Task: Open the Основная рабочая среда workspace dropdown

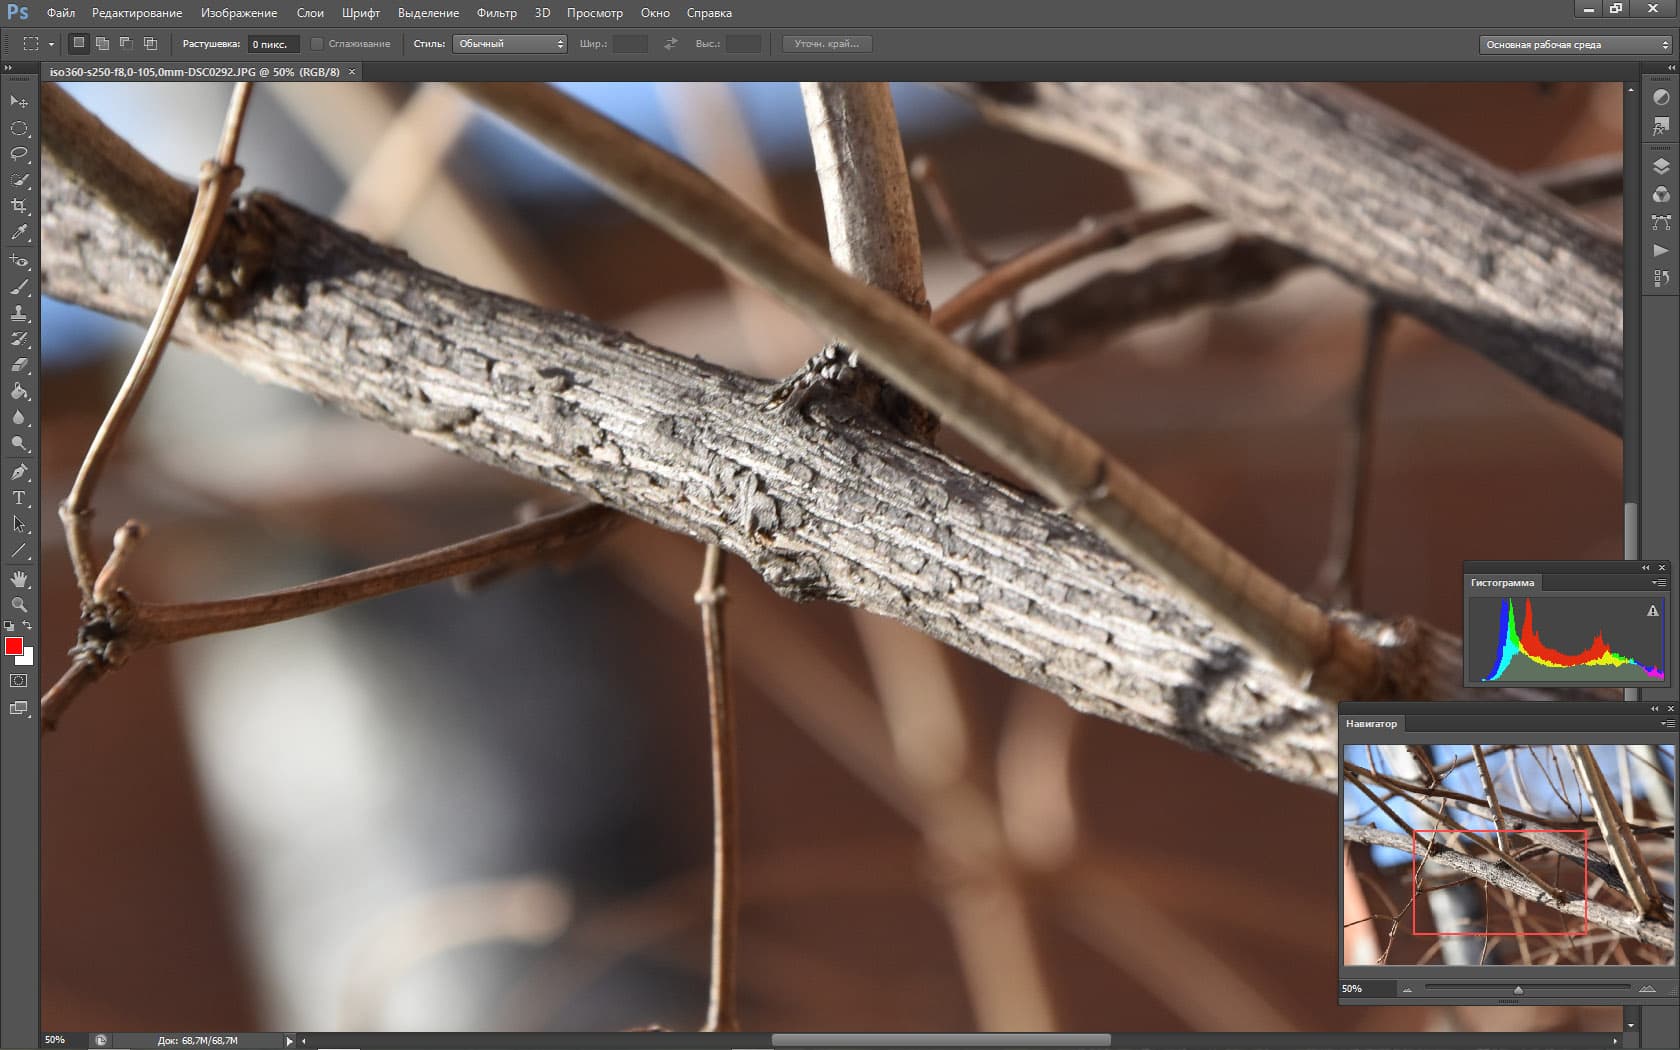Action: [x=1575, y=44]
